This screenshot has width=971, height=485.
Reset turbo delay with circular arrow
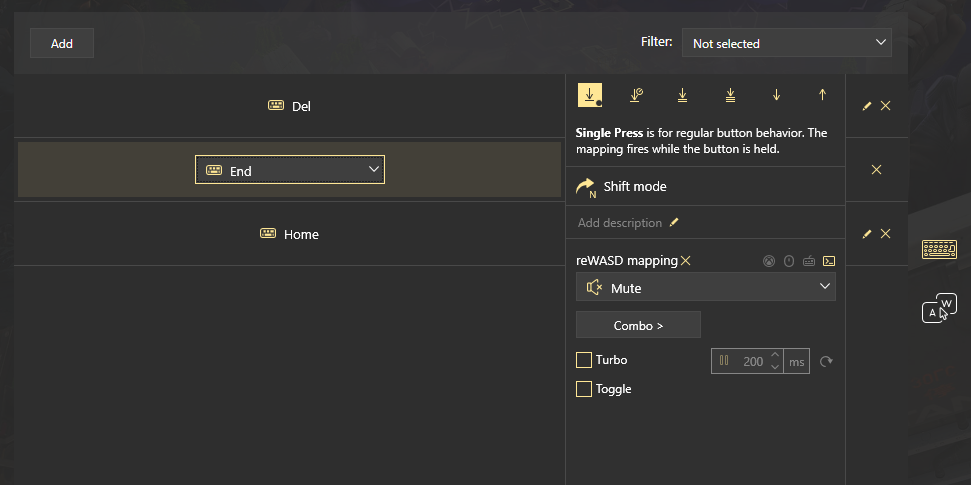pyautogui.click(x=825, y=362)
